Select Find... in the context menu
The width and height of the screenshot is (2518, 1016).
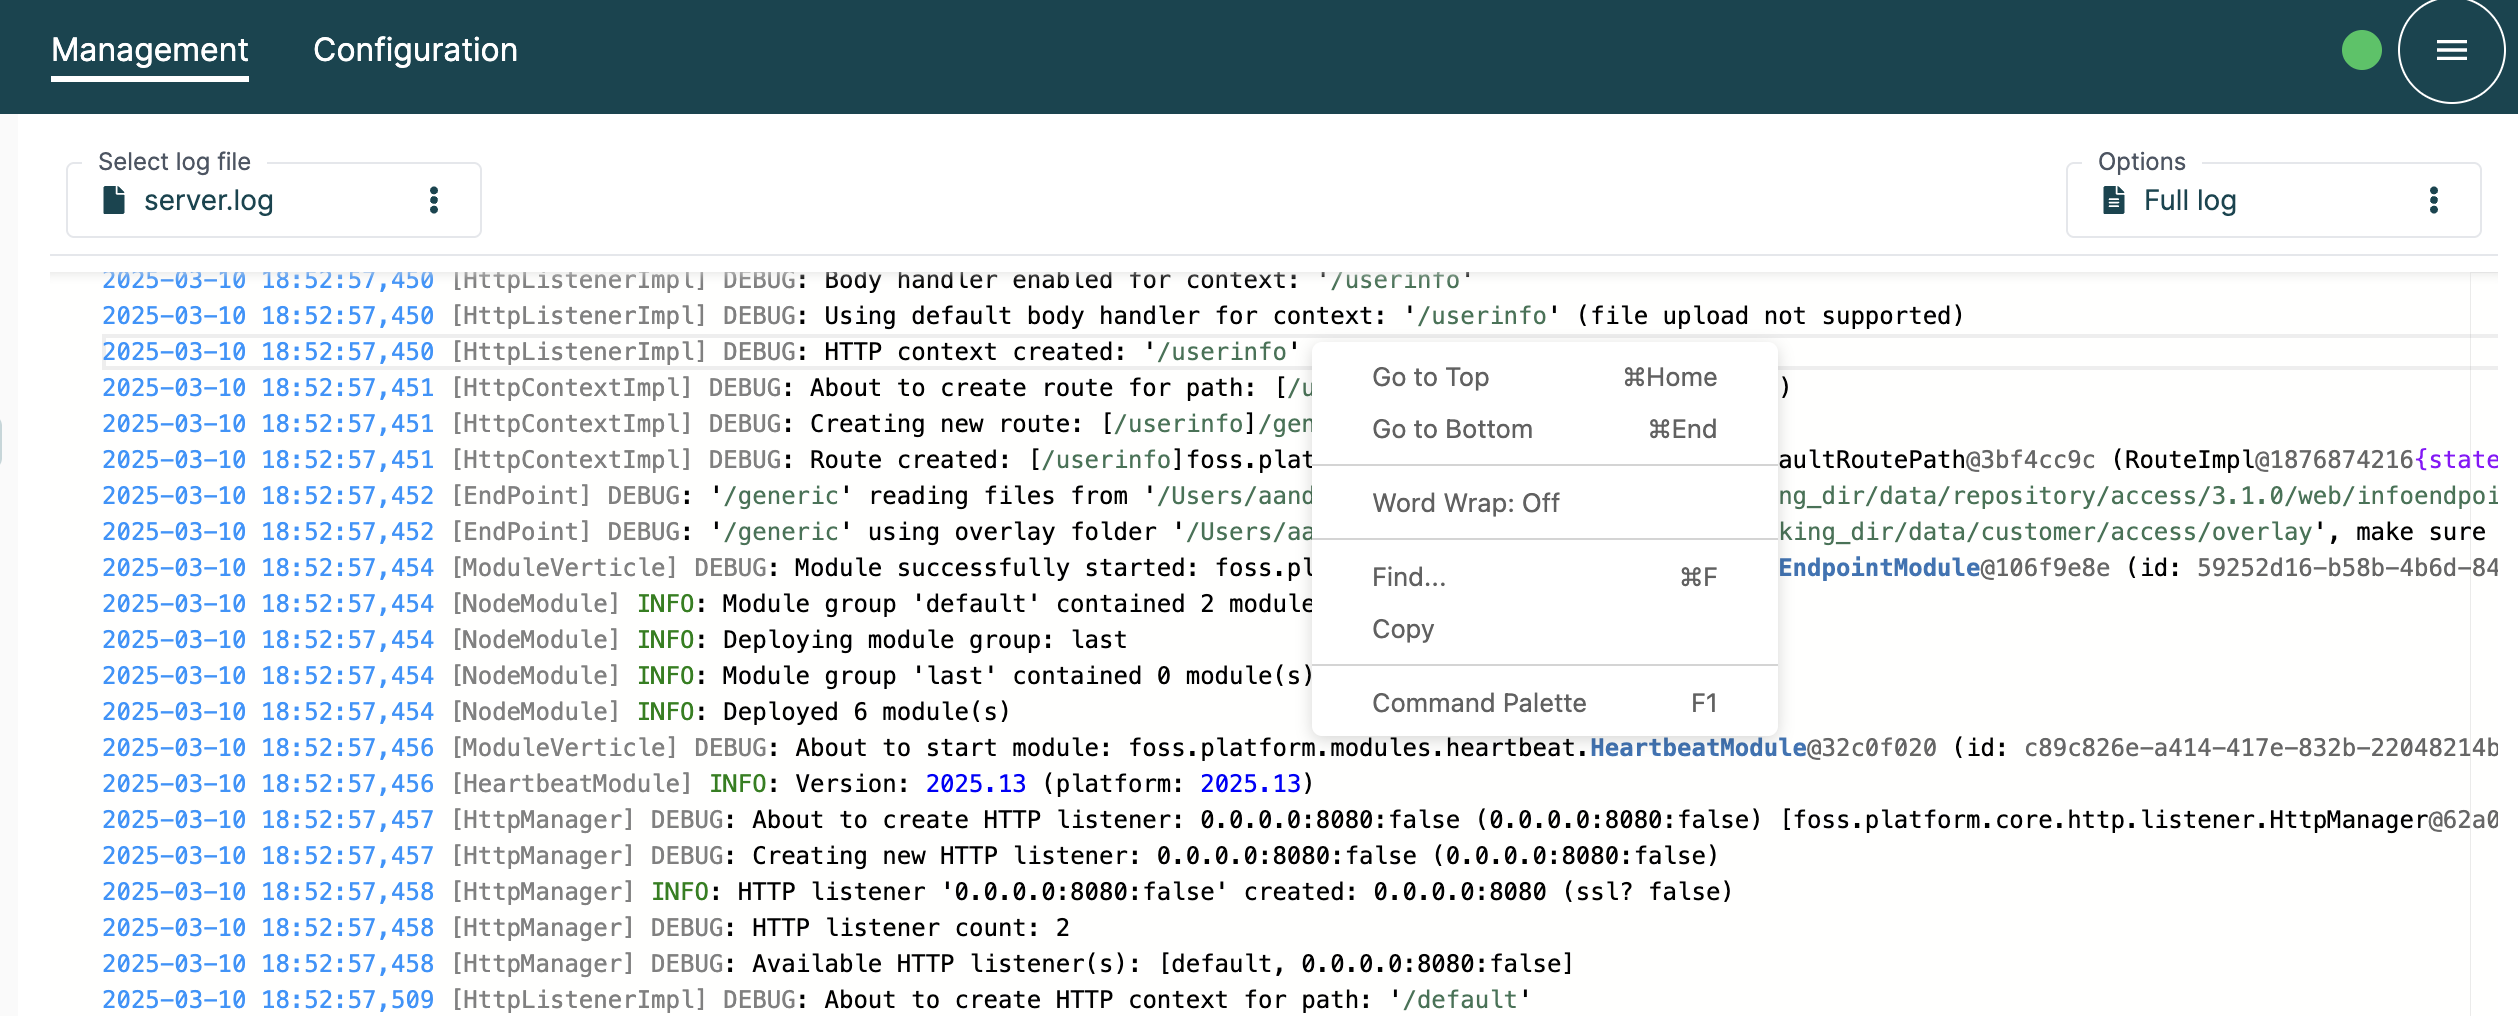1408,577
